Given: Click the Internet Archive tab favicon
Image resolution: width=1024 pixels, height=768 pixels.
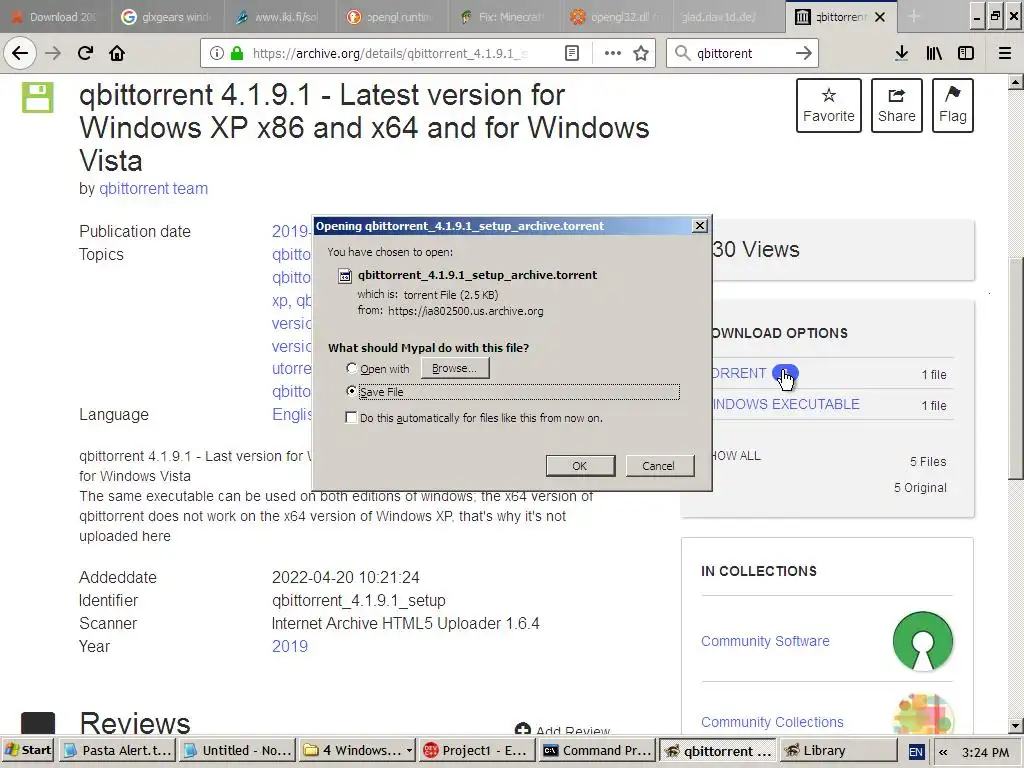Looking at the screenshot, I should tap(803, 17).
